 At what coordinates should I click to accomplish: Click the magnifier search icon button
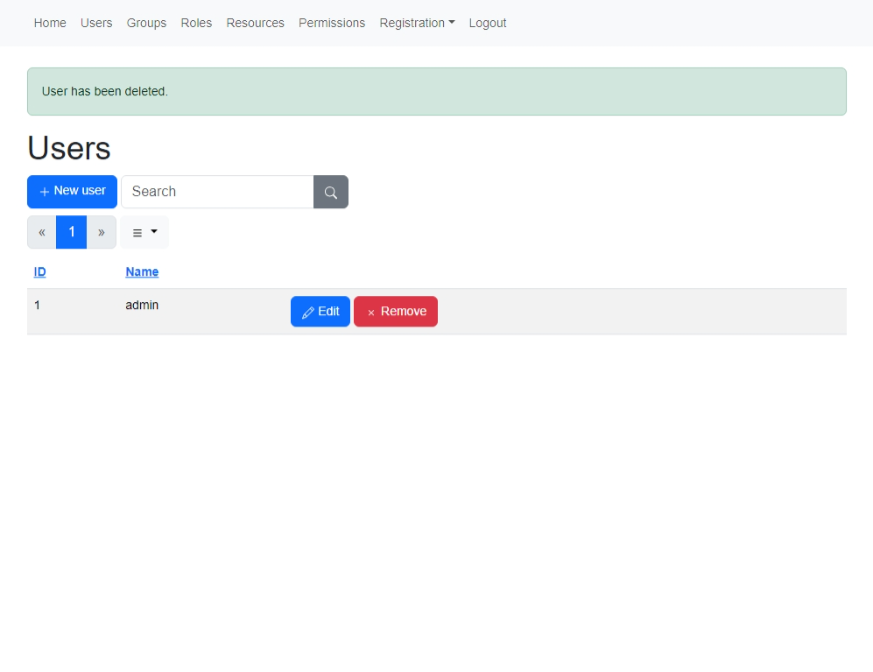331,192
